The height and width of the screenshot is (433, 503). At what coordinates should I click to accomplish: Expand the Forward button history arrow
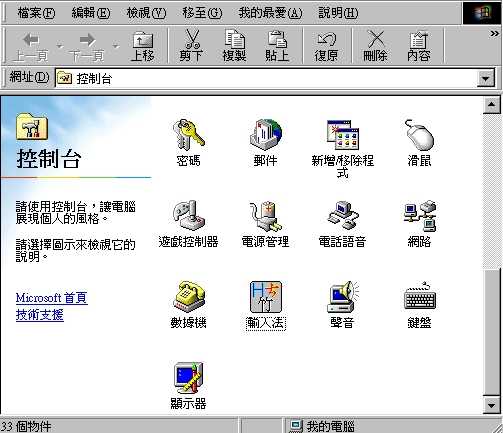tap(116, 46)
